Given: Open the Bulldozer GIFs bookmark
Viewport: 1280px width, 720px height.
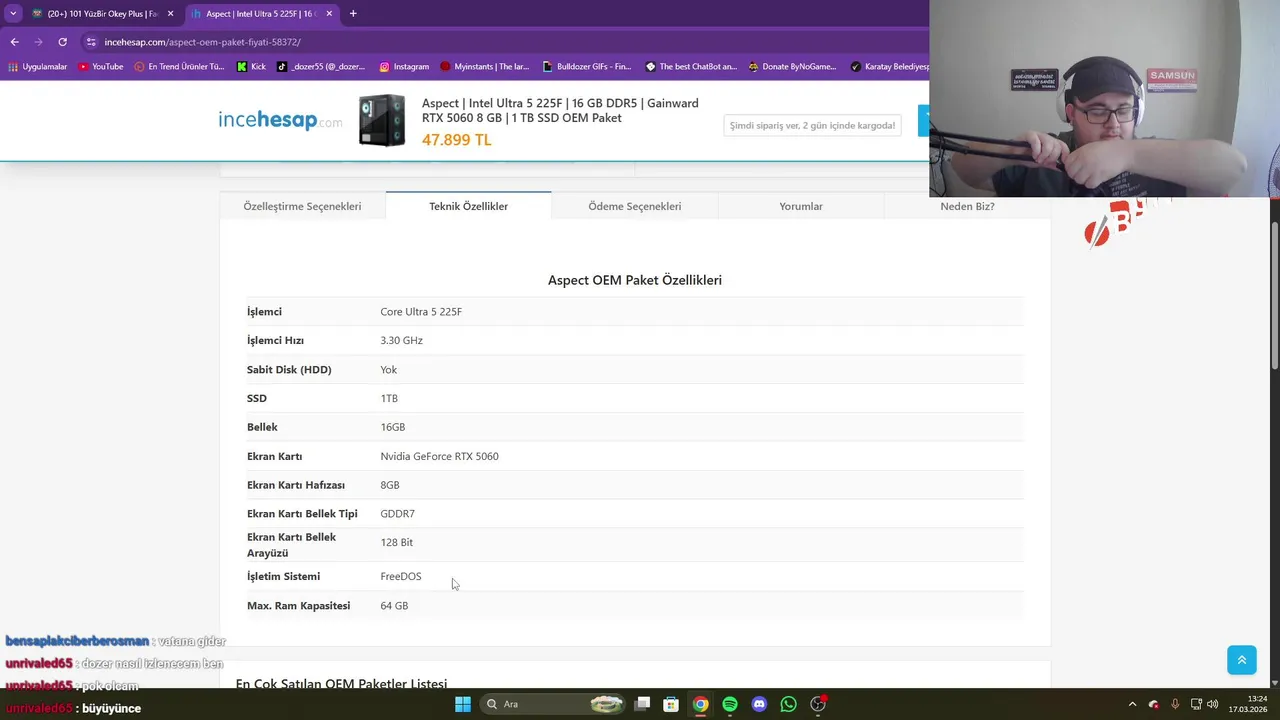Looking at the screenshot, I should [x=587, y=67].
